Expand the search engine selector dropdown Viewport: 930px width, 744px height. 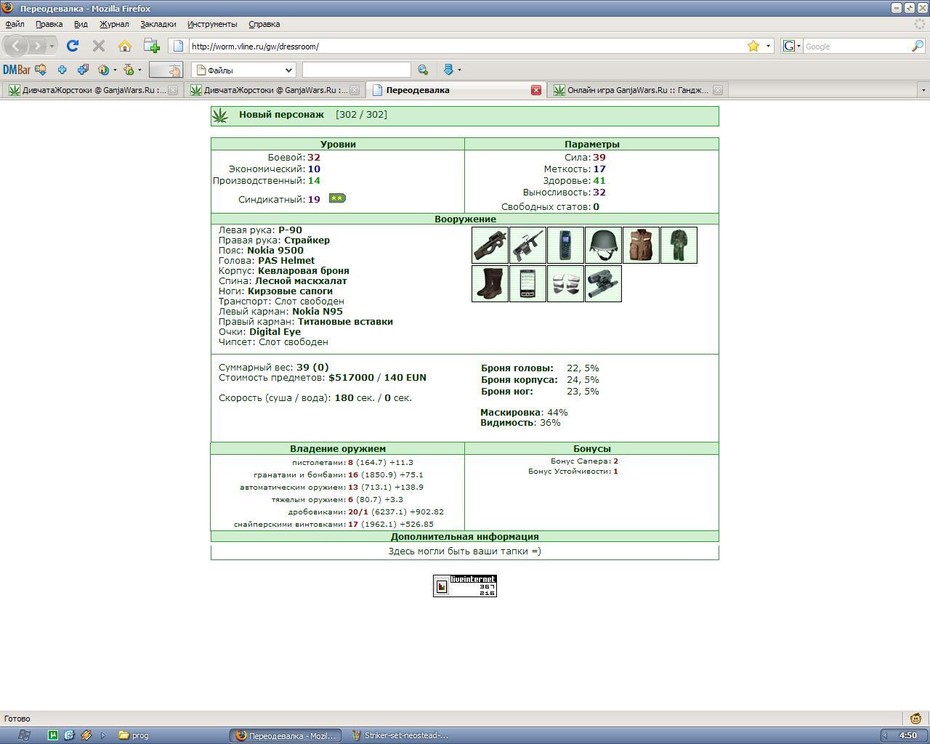(792, 46)
